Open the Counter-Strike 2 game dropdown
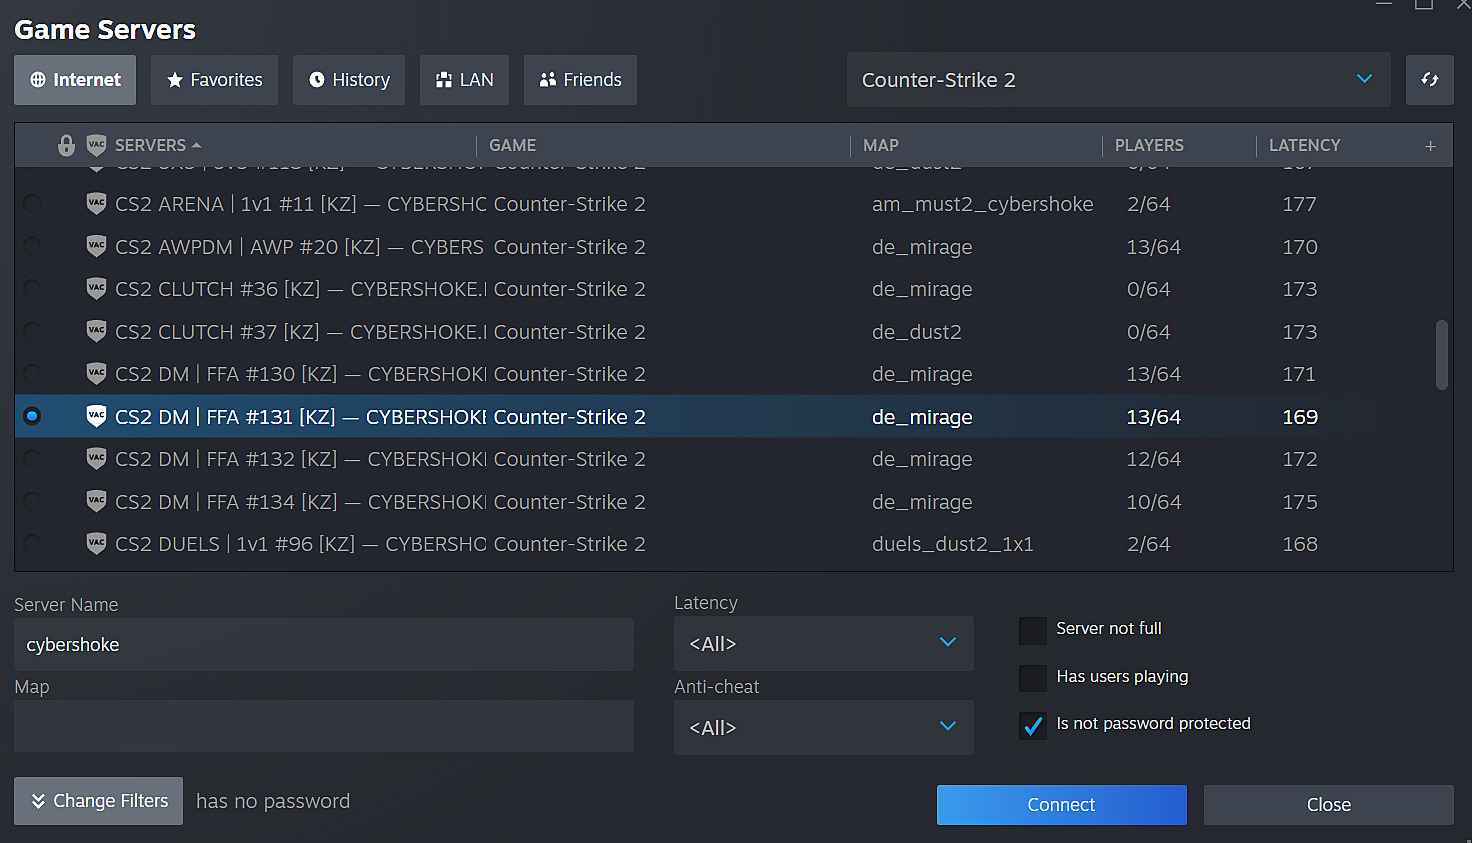Image resolution: width=1472 pixels, height=843 pixels. coord(1117,80)
